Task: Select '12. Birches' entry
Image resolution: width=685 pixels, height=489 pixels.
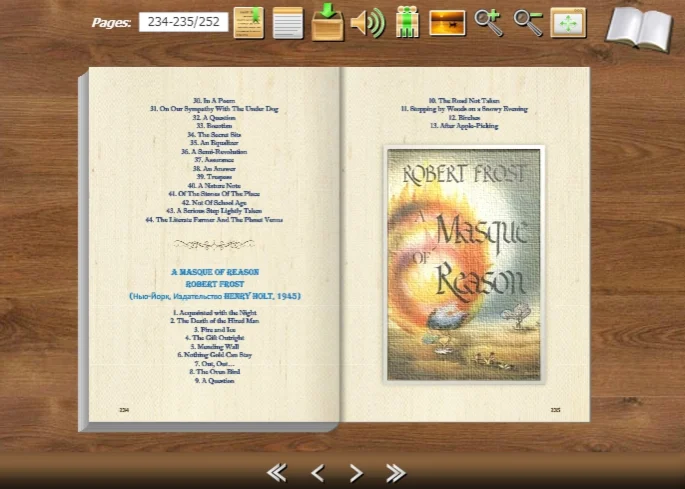Action: coord(464,118)
